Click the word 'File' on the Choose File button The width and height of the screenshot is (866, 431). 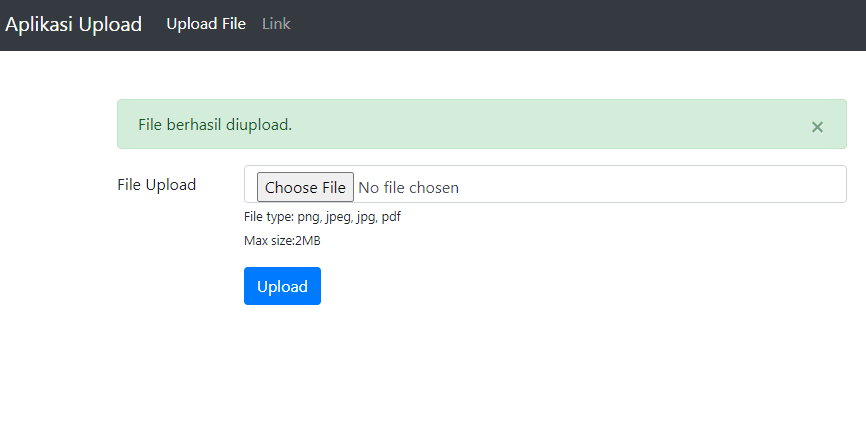(x=334, y=188)
